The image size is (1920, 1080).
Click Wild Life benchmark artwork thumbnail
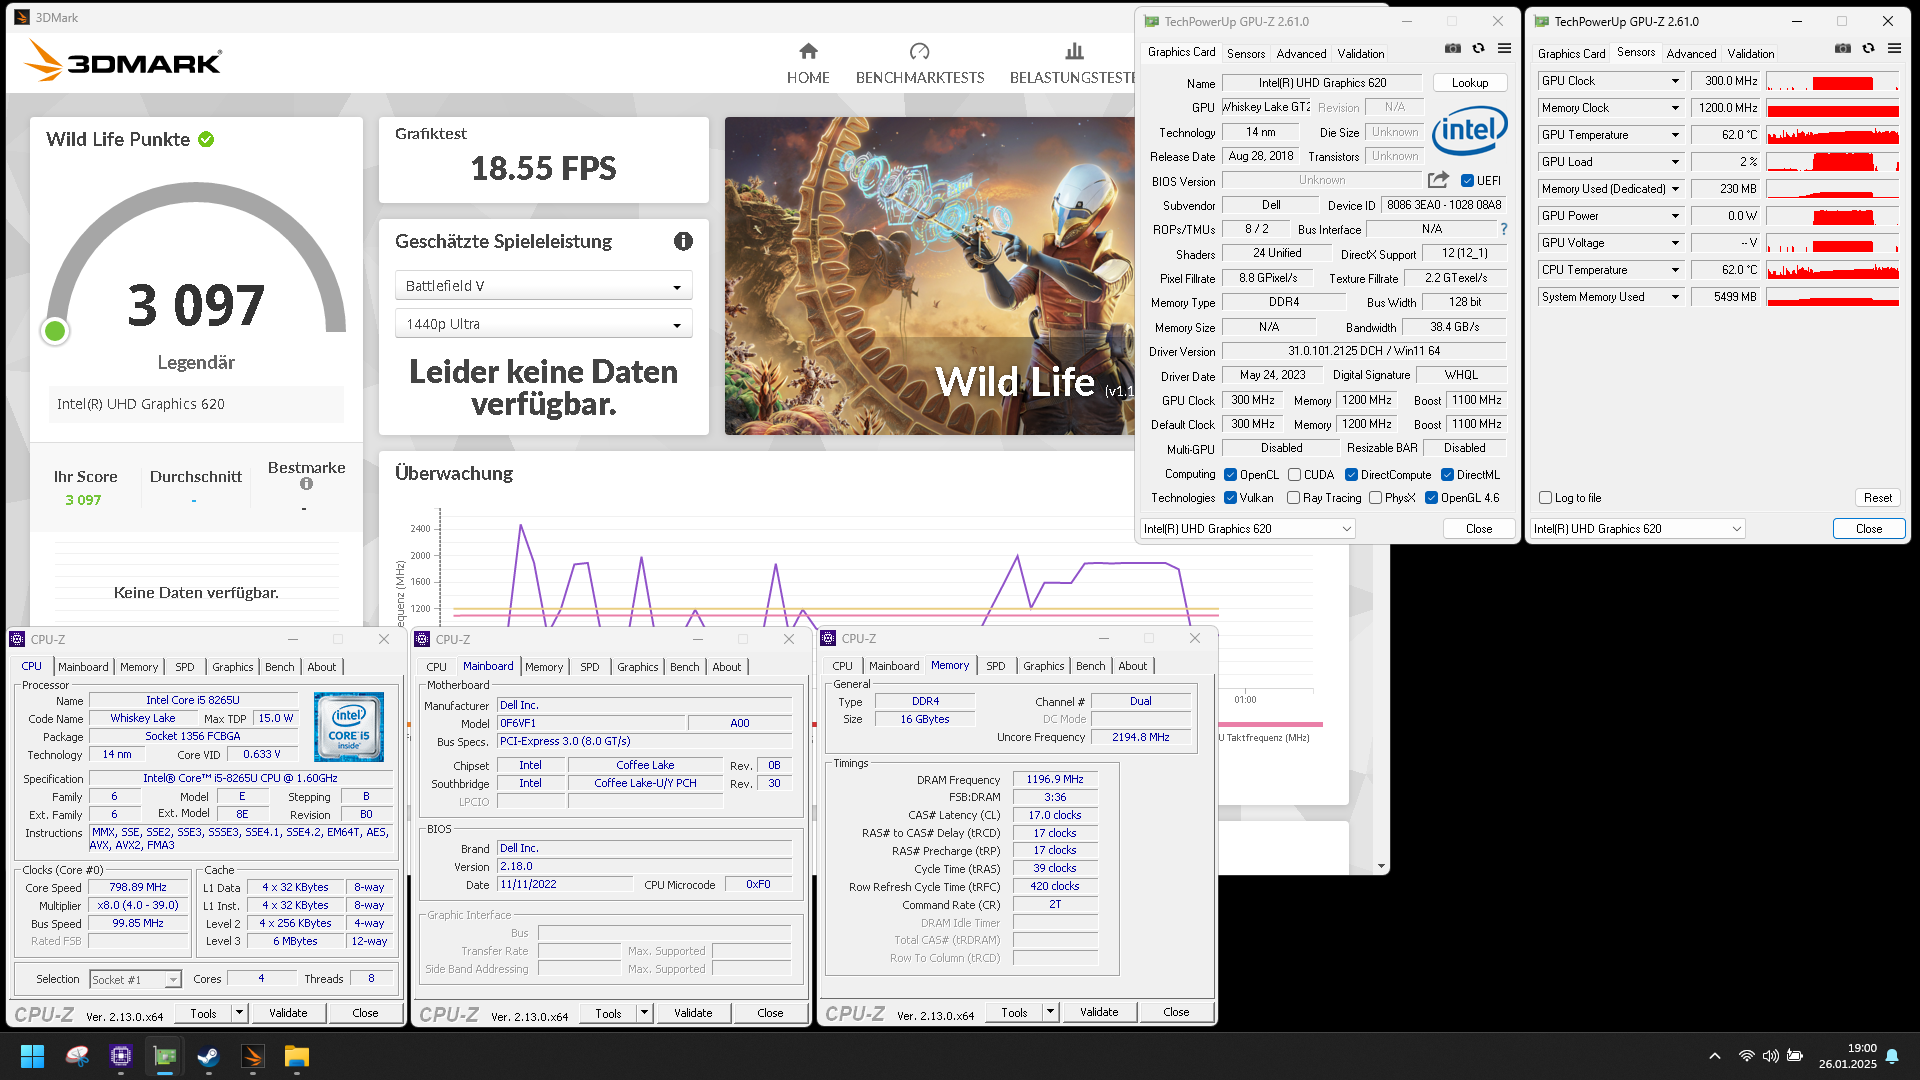pyautogui.click(x=929, y=276)
